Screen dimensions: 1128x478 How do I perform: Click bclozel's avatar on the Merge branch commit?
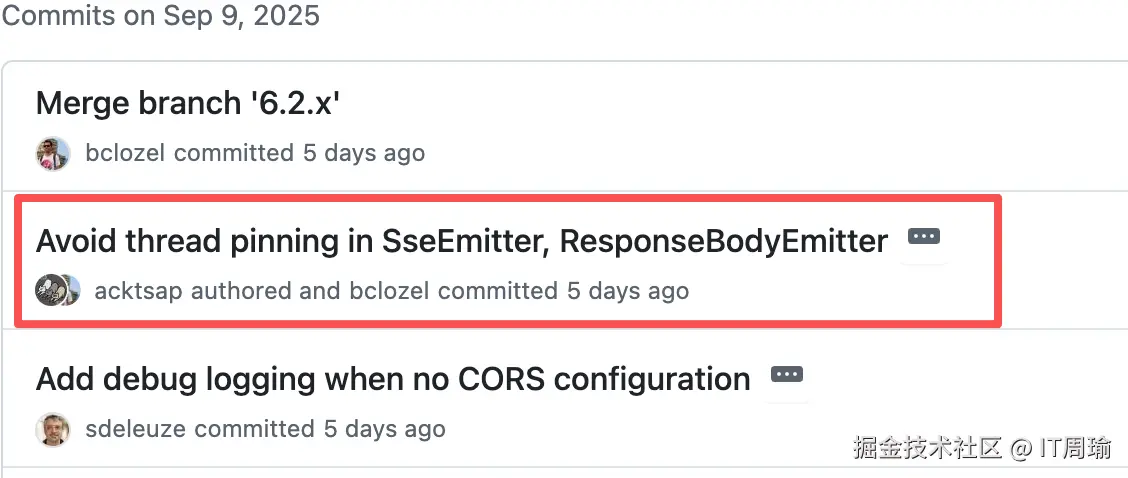click(53, 154)
